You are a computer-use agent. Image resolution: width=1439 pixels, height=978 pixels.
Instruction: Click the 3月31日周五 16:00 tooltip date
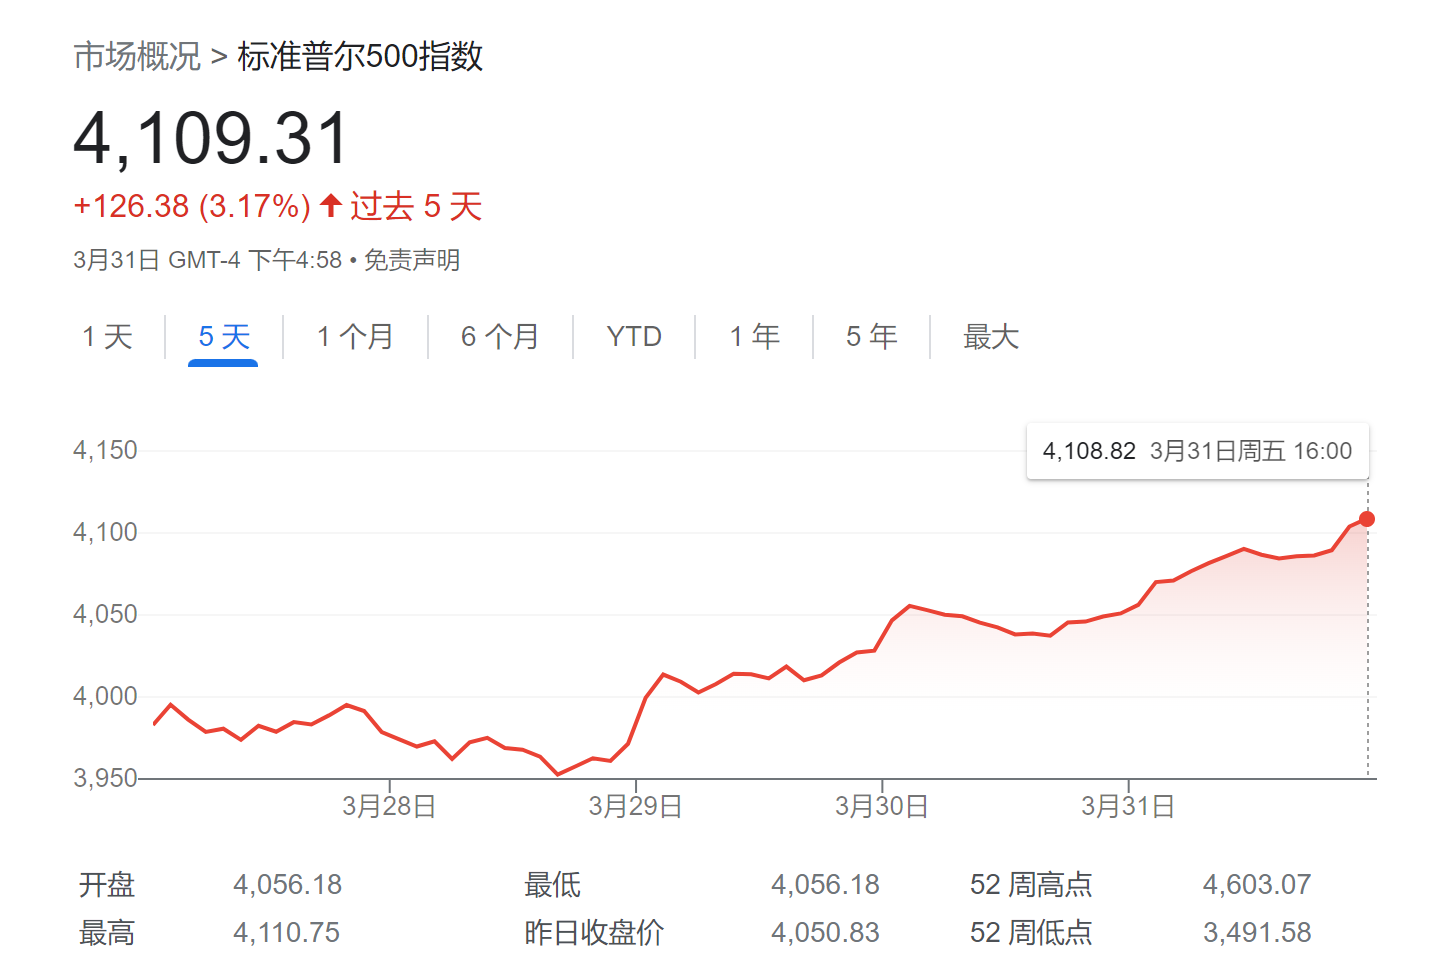(x=1251, y=451)
